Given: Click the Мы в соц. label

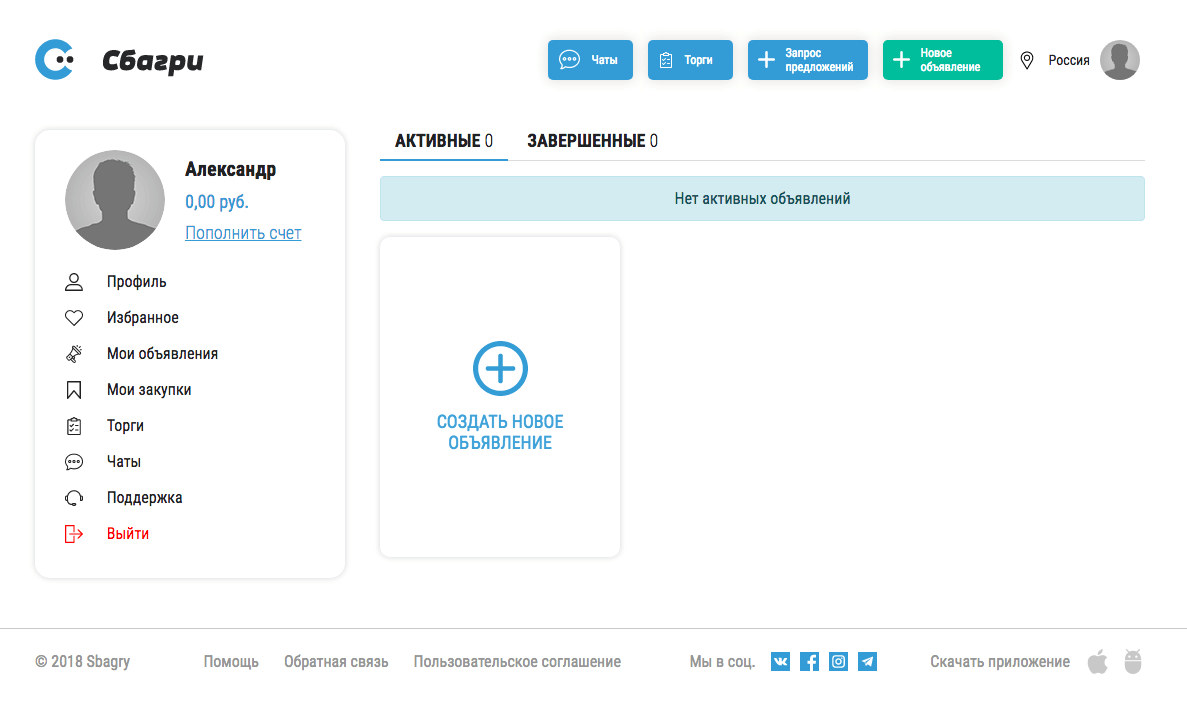Looking at the screenshot, I should coord(722,662).
